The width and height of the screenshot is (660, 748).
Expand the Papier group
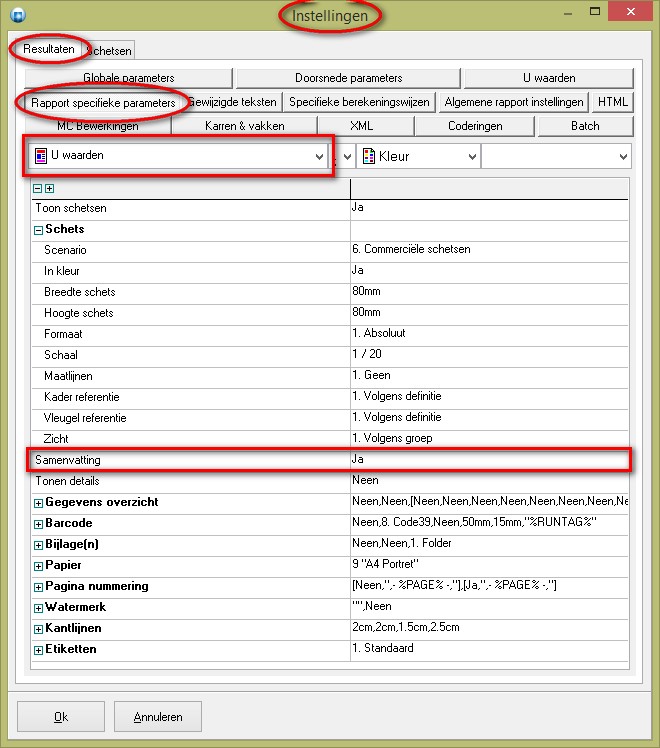point(38,566)
